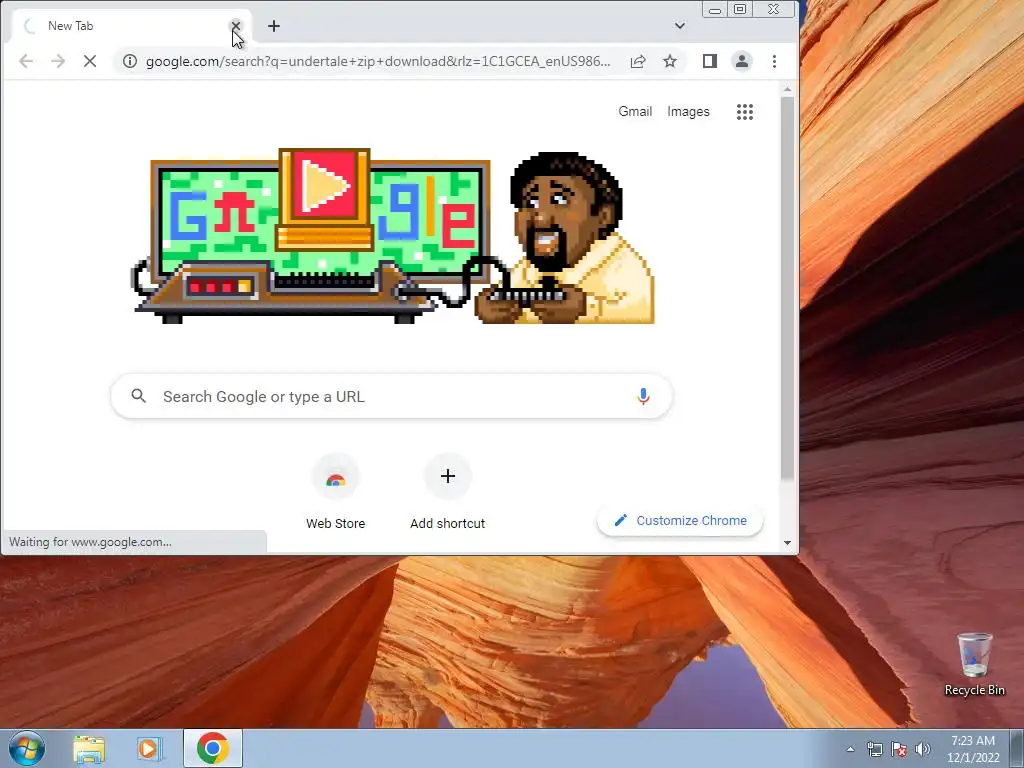Click scrollbar down arrow

788,543
